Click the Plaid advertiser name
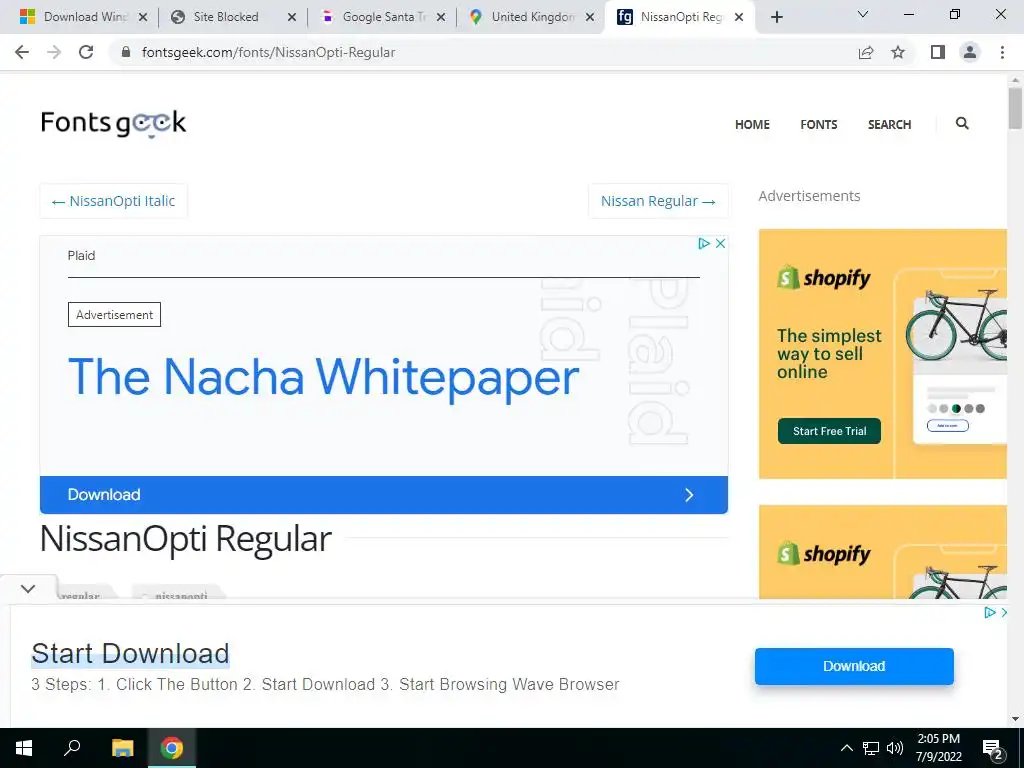This screenshot has height=768, width=1024. [82, 255]
